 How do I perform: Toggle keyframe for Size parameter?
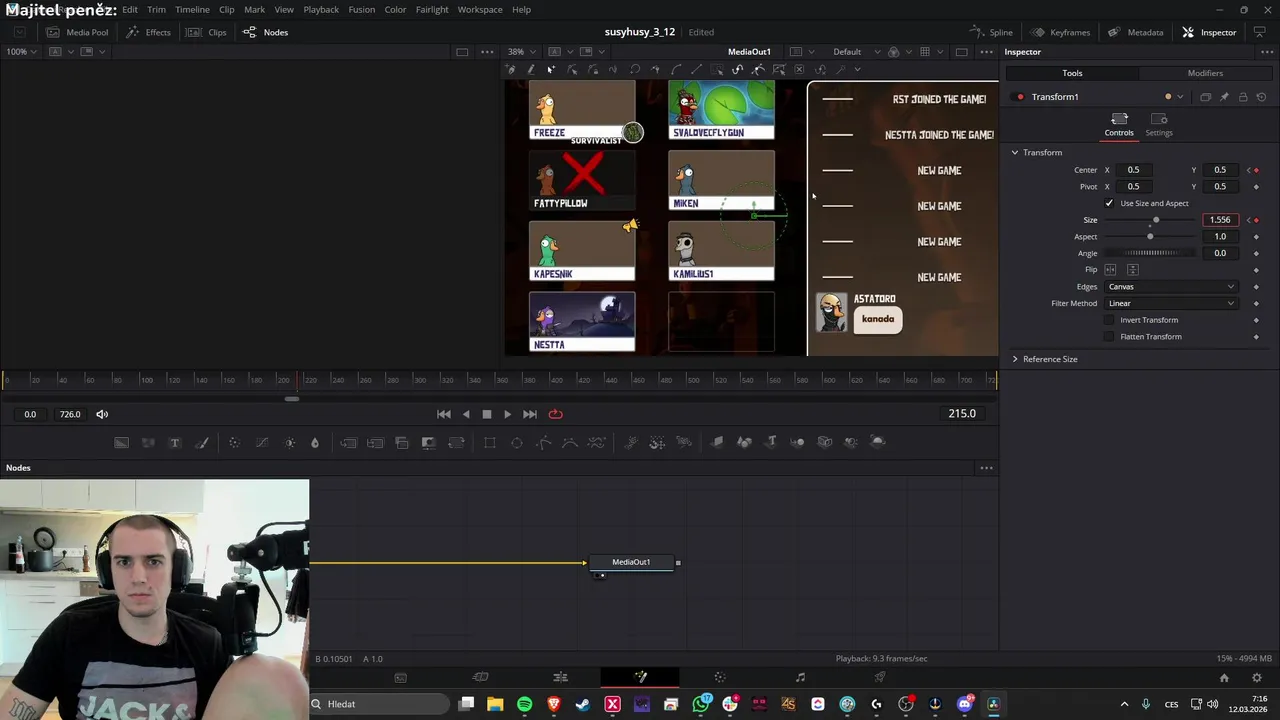click(1256, 220)
